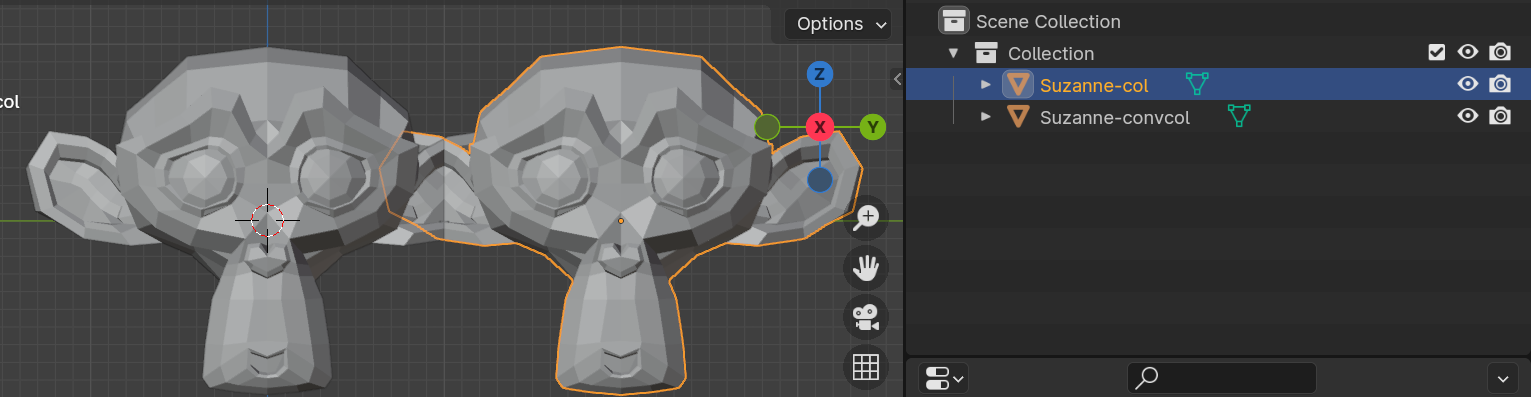Select the Collection row label
Screen dimensions: 1531x397
click(x=1051, y=53)
